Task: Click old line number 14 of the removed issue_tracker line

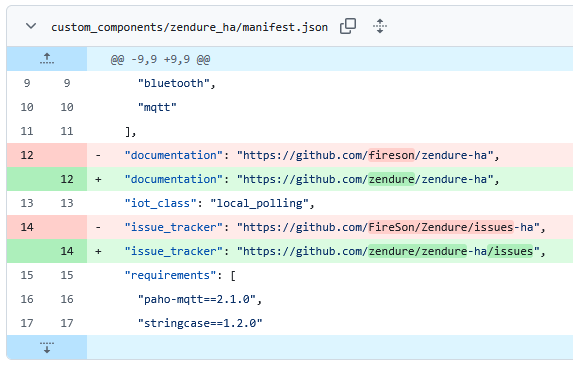Action: coord(27,227)
